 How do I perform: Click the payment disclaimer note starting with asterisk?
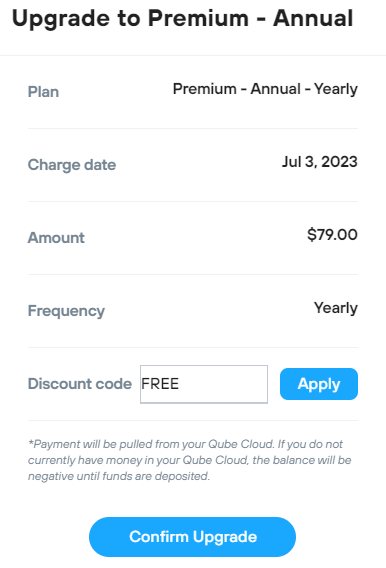click(190, 460)
